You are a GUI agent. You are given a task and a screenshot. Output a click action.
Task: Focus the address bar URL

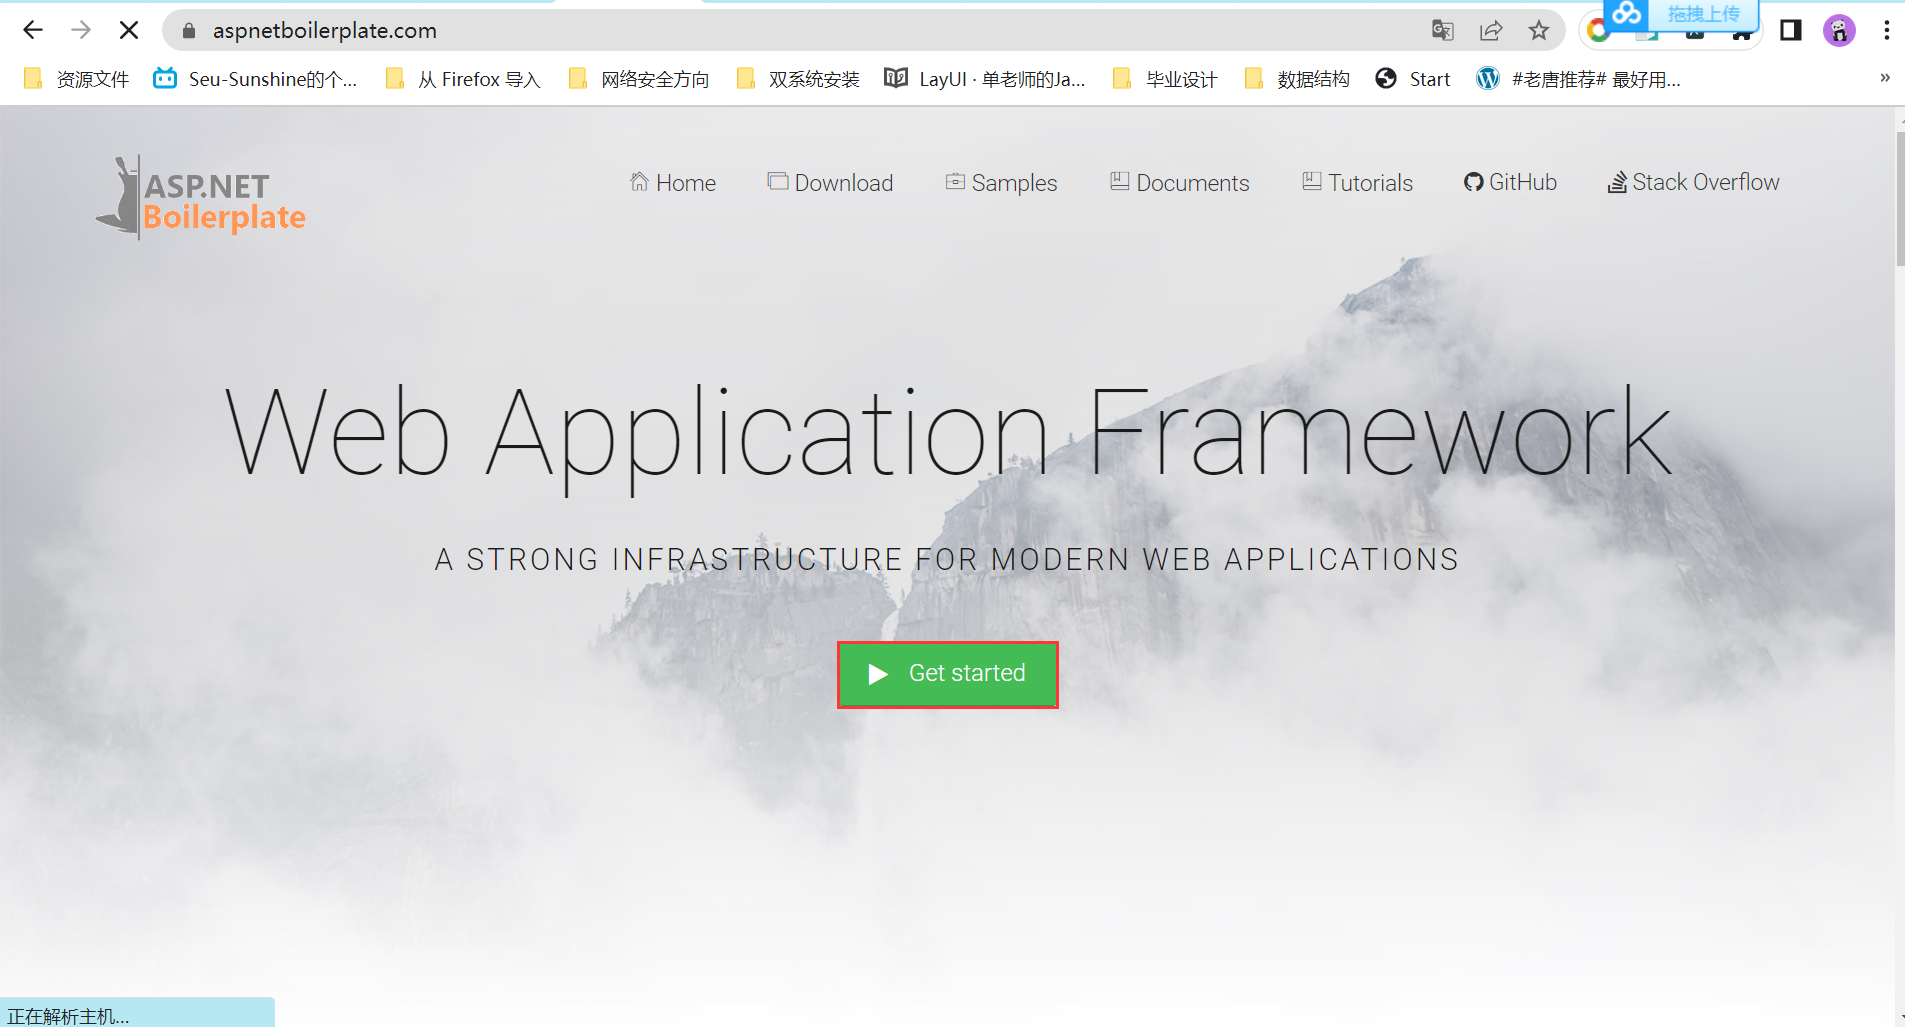[324, 31]
